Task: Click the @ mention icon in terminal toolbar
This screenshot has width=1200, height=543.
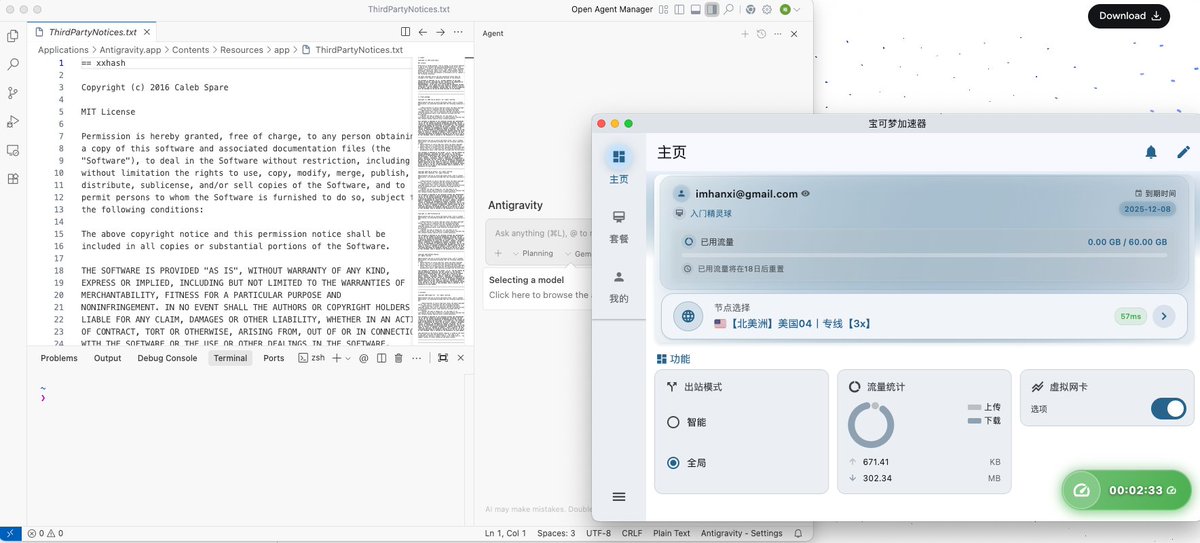Action: [x=364, y=358]
